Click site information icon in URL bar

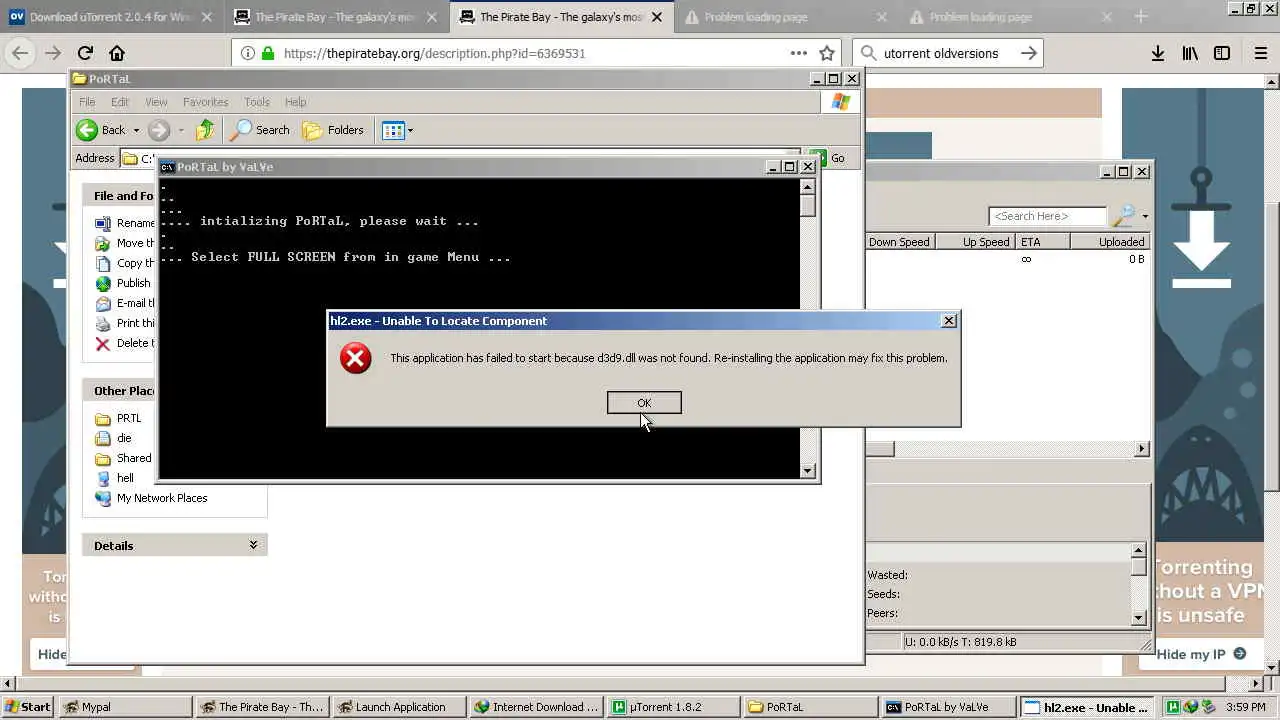(x=248, y=53)
